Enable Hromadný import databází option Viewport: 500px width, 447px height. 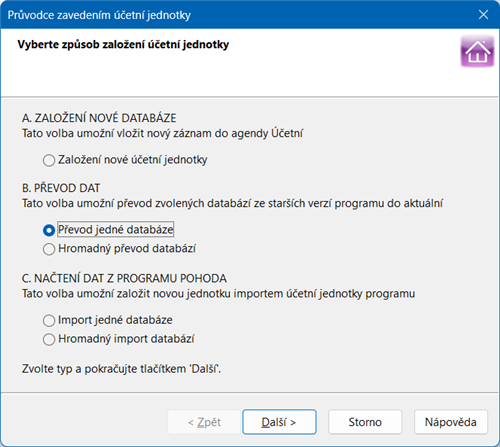click(x=118, y=339)
